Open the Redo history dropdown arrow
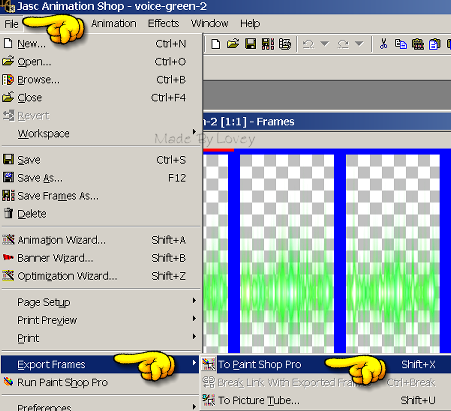The height and width of the screenshot is (411, 451). [359, 44]
